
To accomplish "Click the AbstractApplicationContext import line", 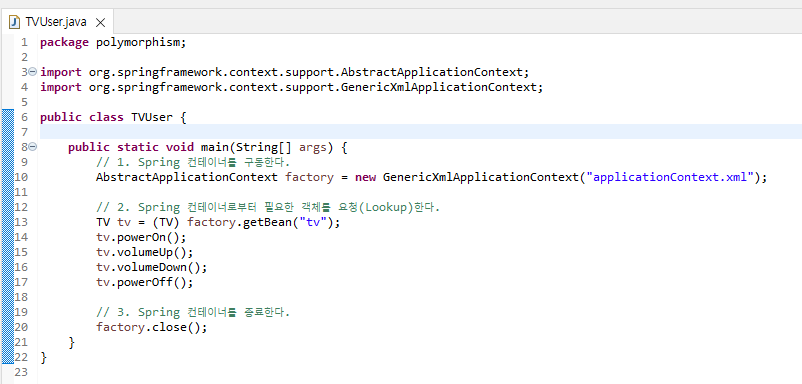I will [x=284, y=72].
